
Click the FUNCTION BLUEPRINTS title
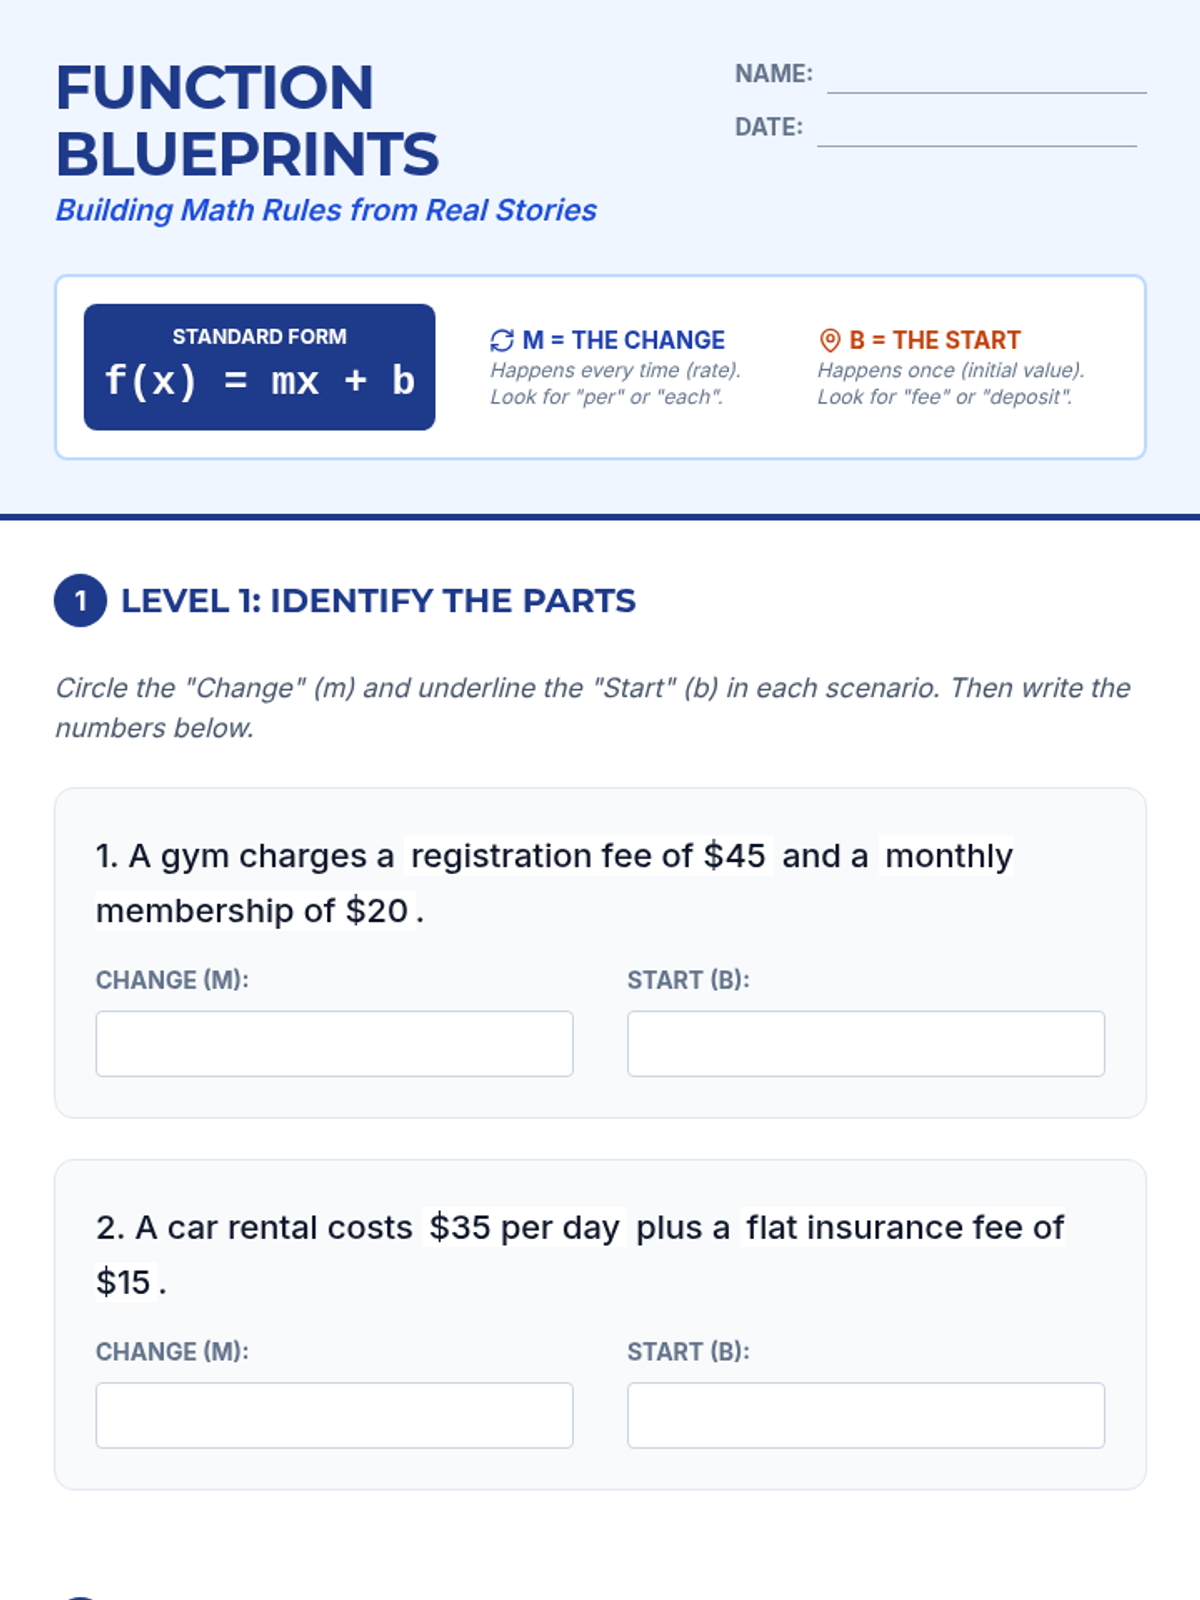[x=247, y=120]
